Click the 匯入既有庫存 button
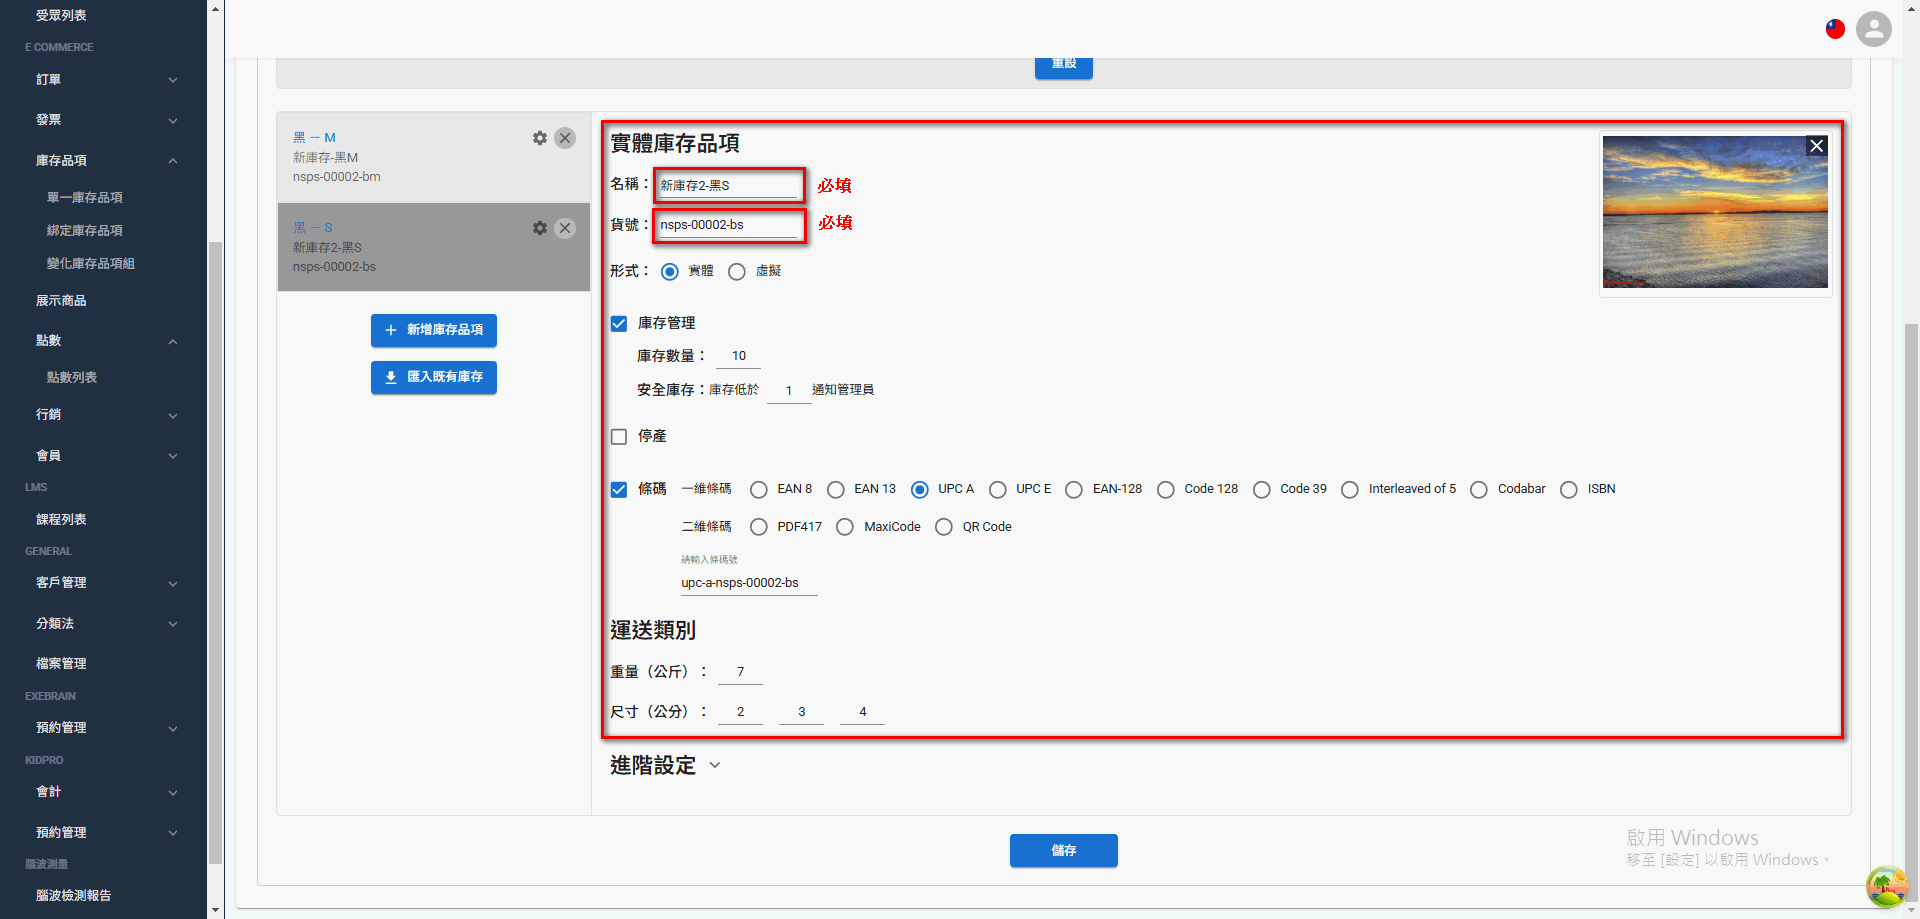Viewport: 1920px width, 919px height. (434, 377)
